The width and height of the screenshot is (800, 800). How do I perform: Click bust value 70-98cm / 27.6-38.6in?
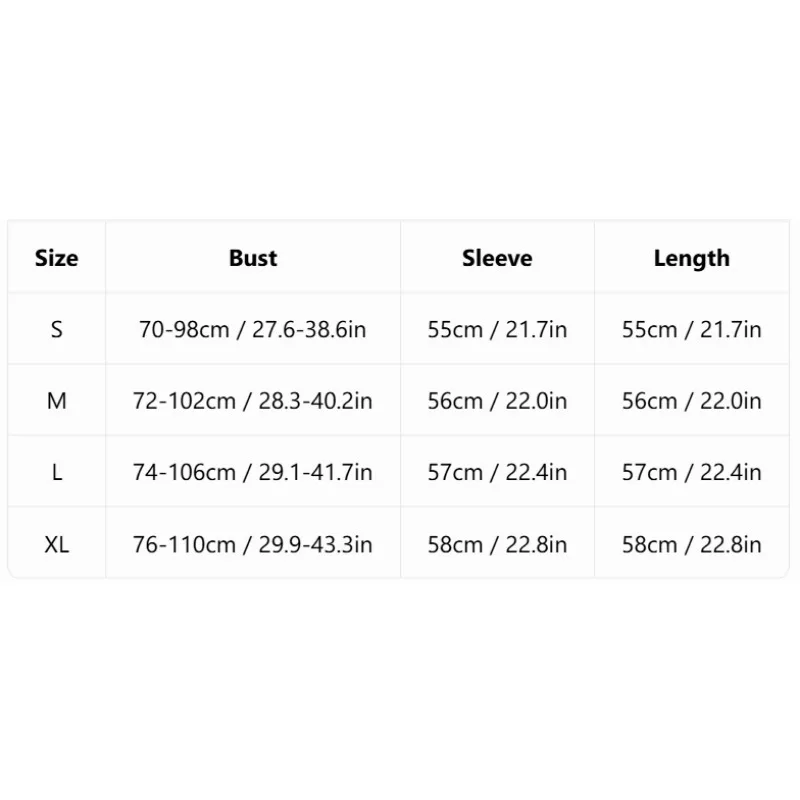[x=253, y=330]
